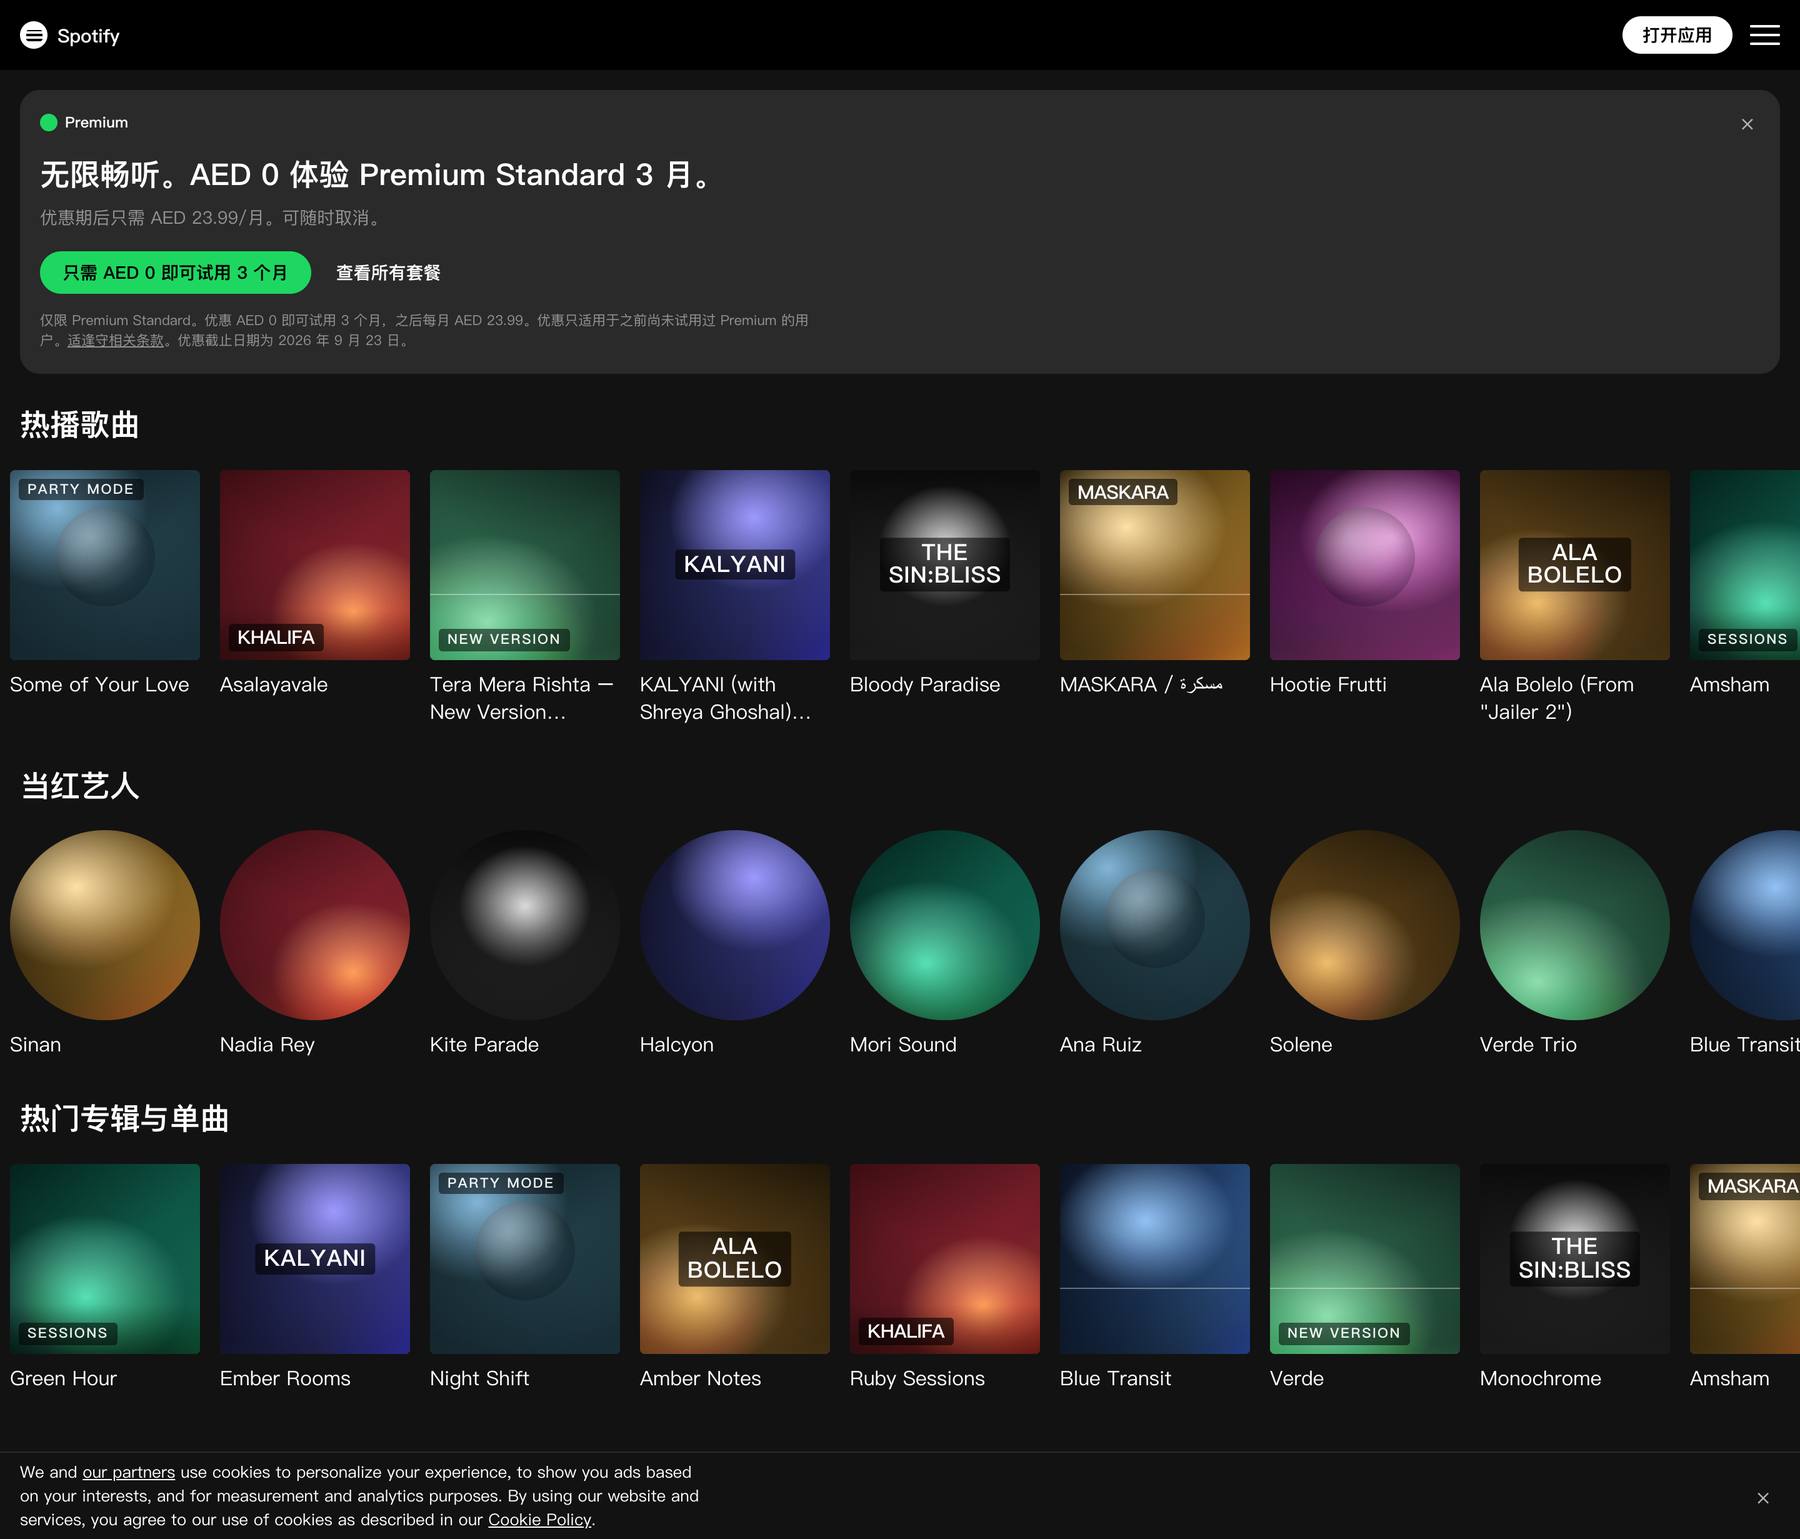View the Mori Sound artist avatar
1800x1539 pixels.
click(x=945, y=925)
